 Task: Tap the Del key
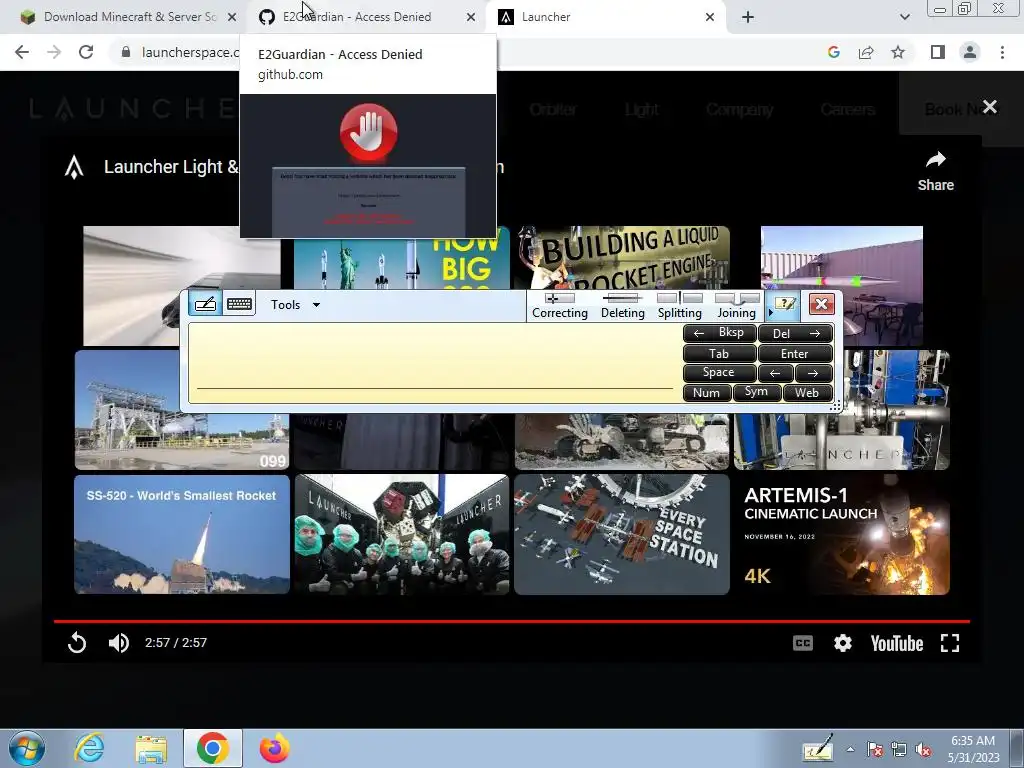[795, 334]
